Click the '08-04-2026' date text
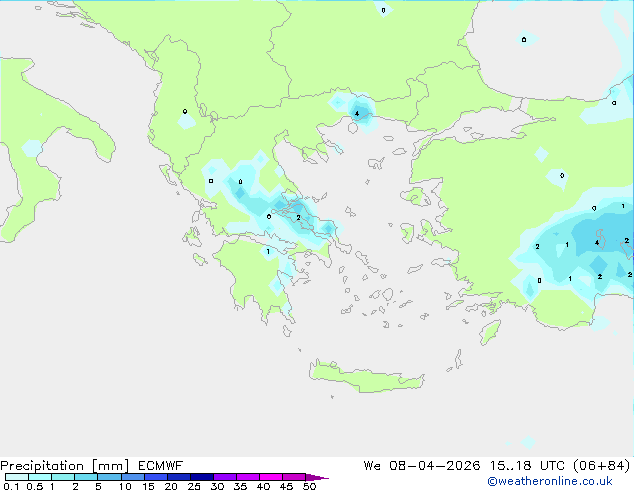The width and height of the screenshot is (634, 490). click(435, 466)
